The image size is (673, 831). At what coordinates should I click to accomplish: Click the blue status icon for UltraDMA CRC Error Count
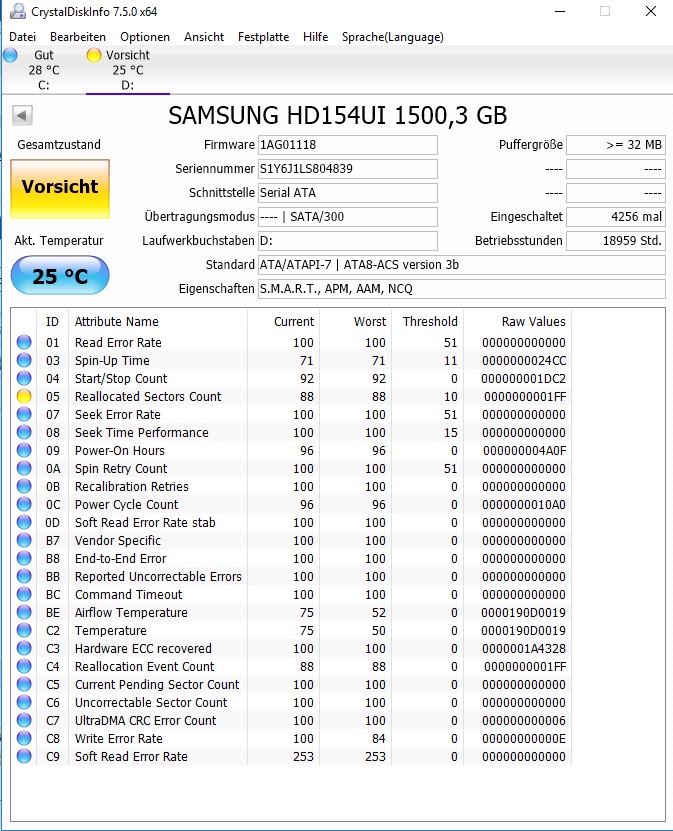point(24,720)
